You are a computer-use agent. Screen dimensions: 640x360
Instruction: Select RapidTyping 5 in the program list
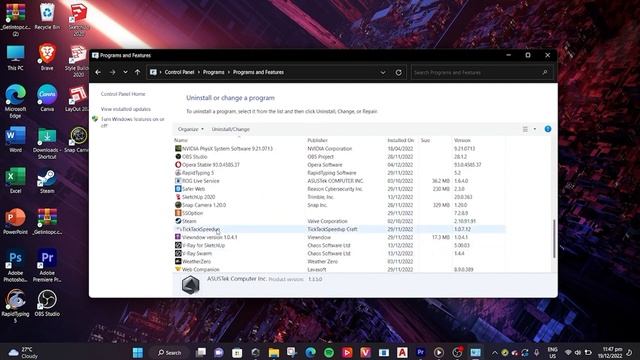340,173
